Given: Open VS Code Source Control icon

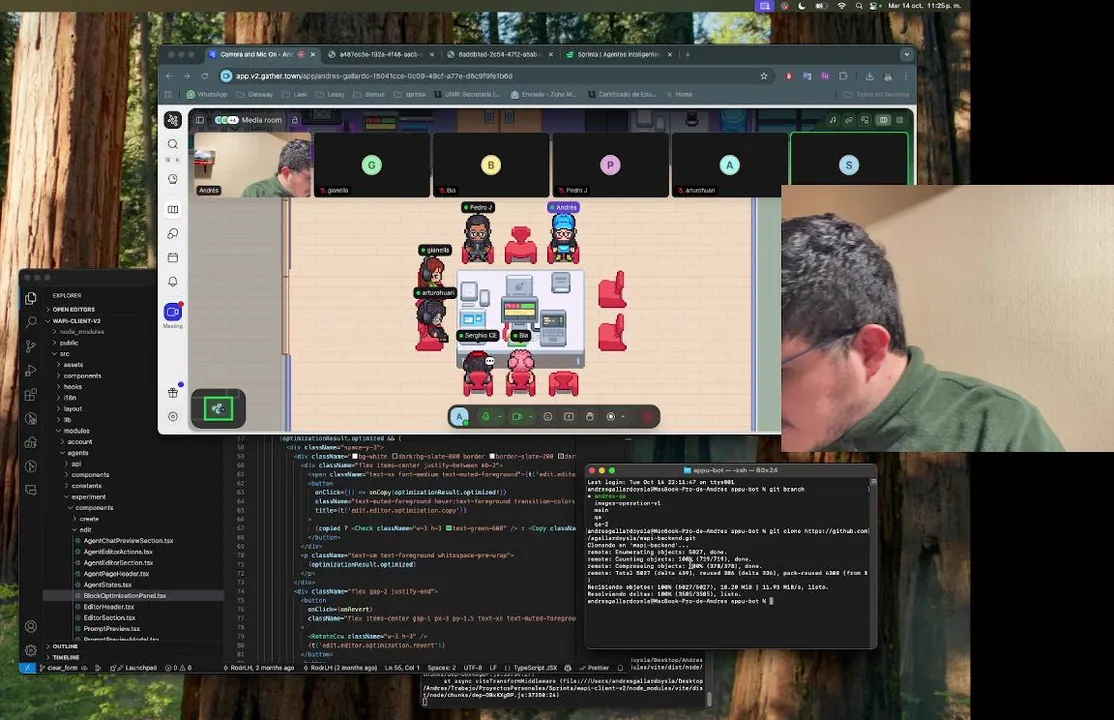Looking at the screenshot, I should (31, 347).
